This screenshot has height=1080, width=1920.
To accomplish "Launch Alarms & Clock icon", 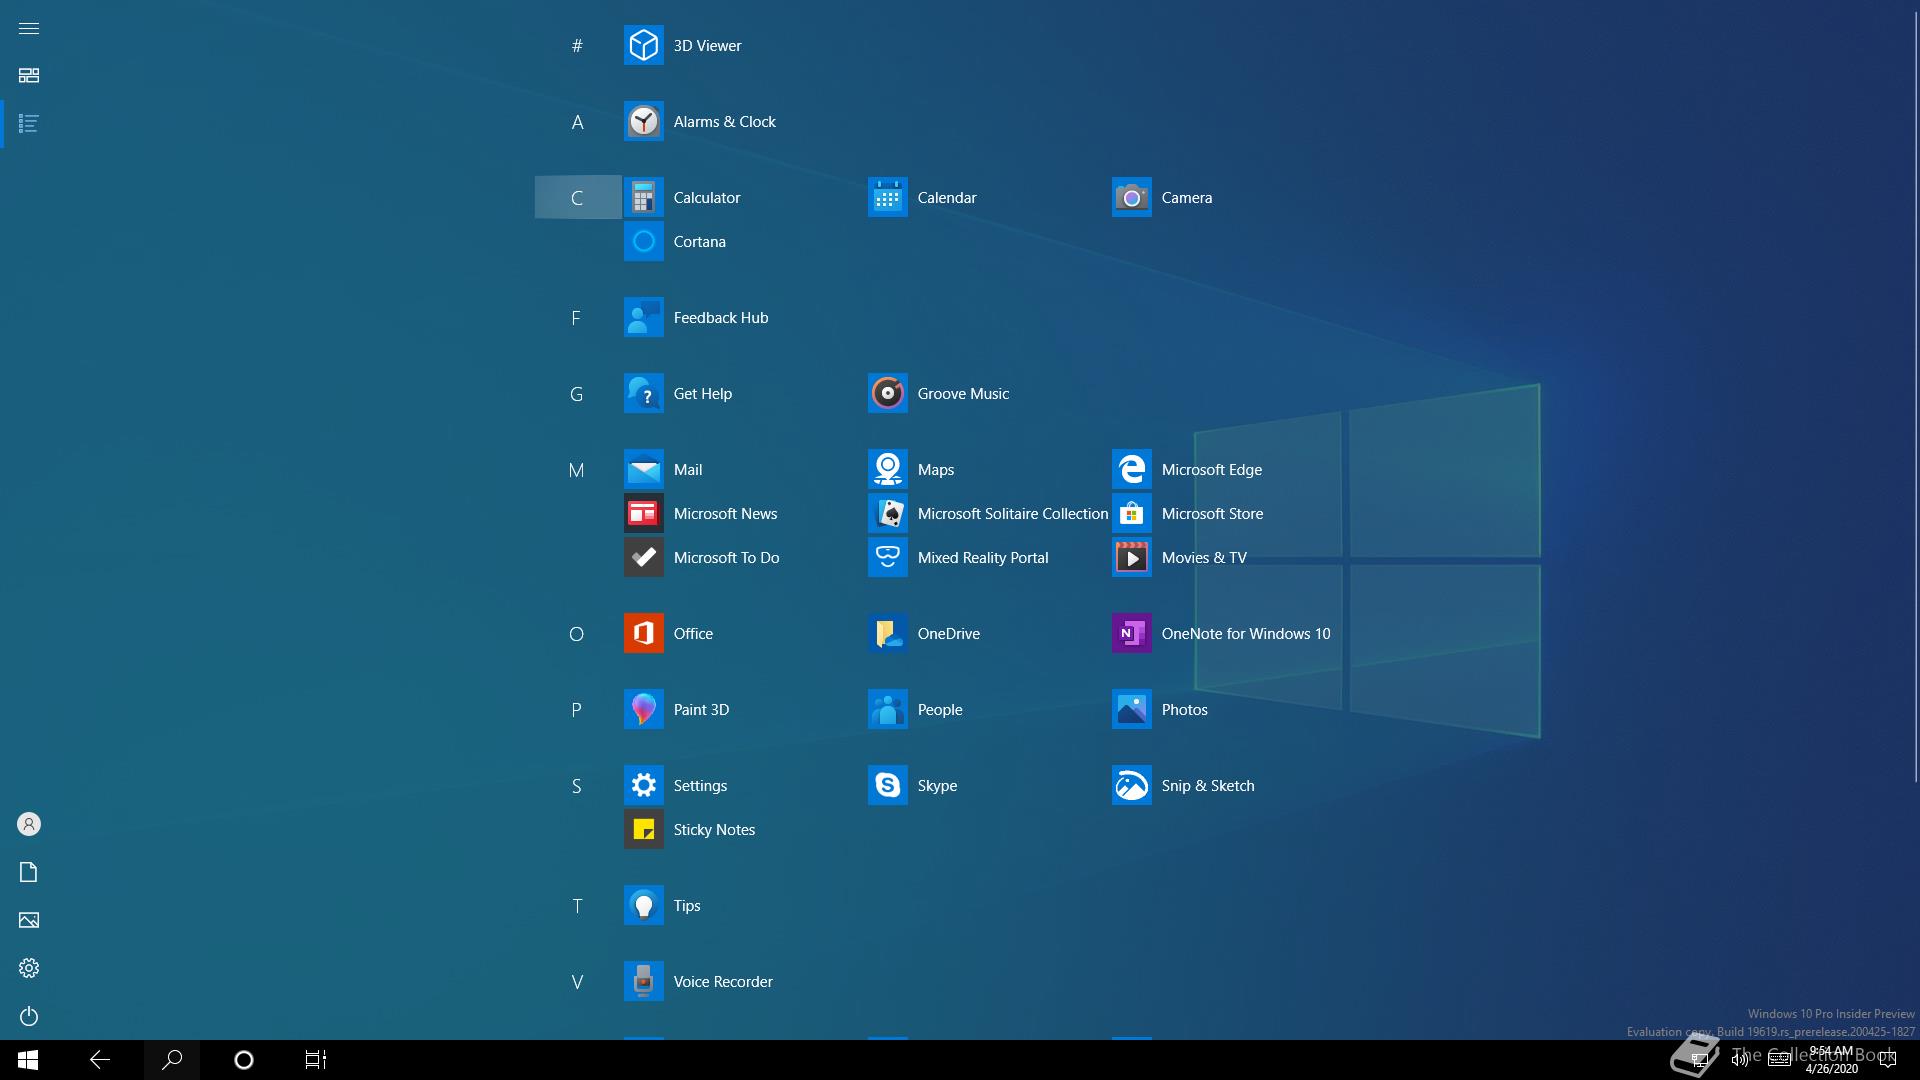I will pos(643,121).
